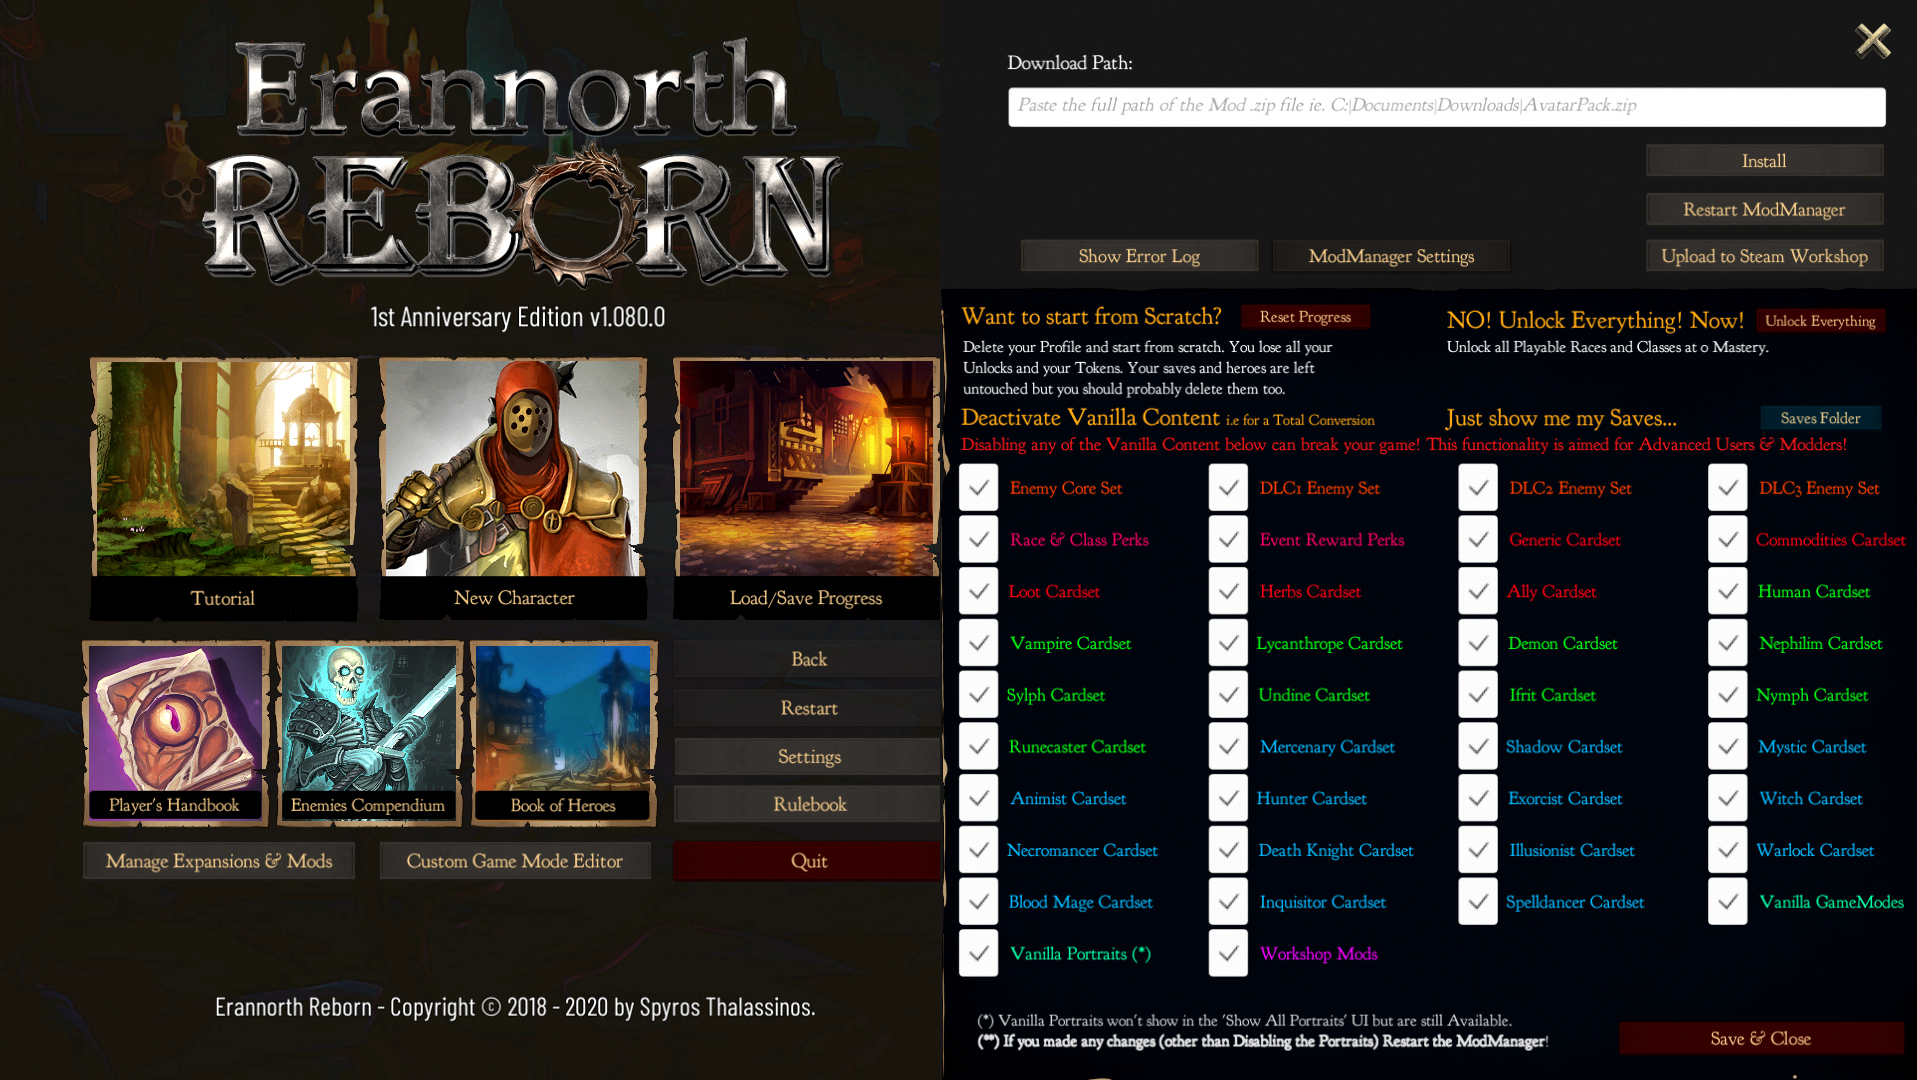Disable the Loot Cardset

(978, 592)
